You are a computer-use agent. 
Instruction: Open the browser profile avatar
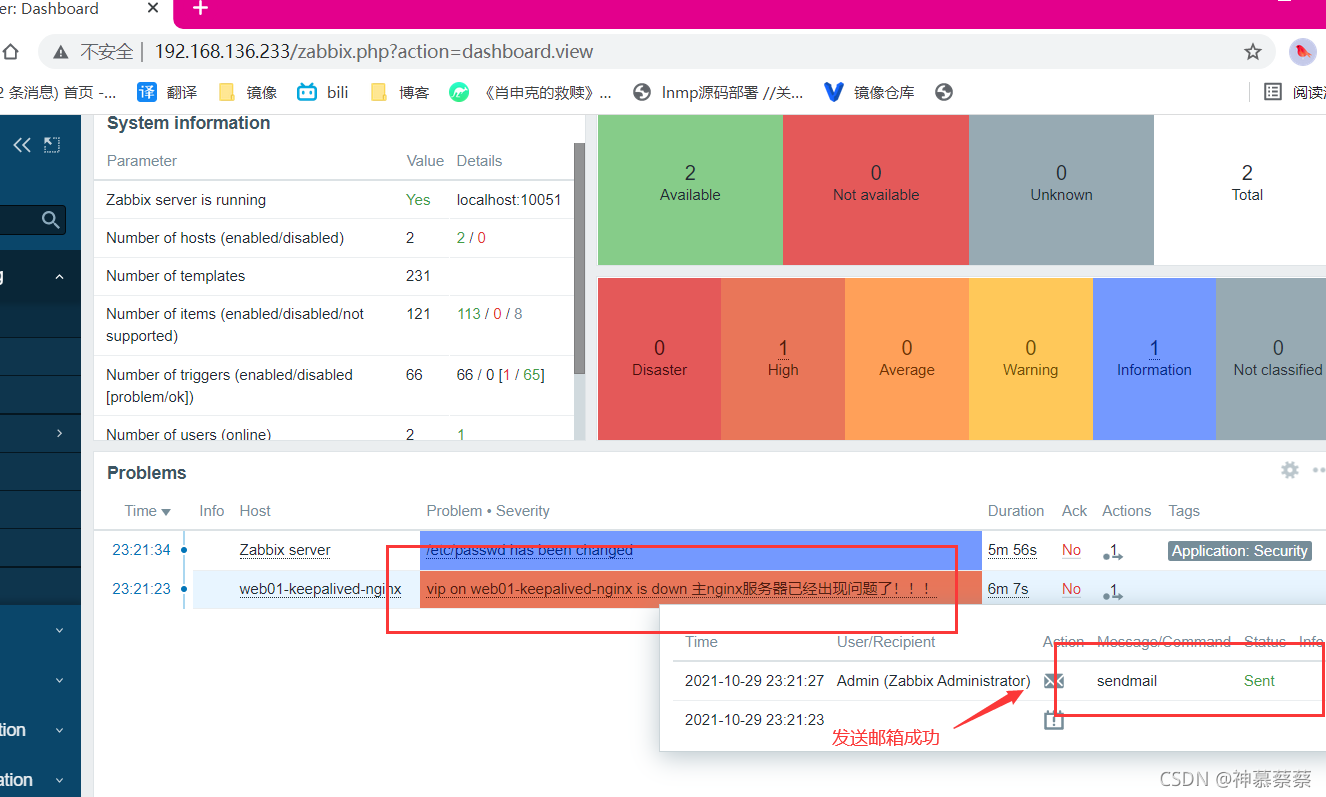coord(1302,52)
